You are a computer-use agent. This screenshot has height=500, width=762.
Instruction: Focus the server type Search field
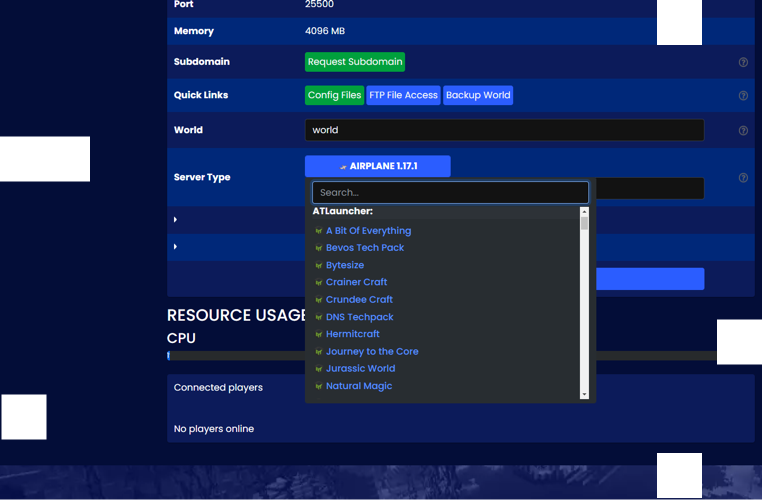tap(450, 192)
